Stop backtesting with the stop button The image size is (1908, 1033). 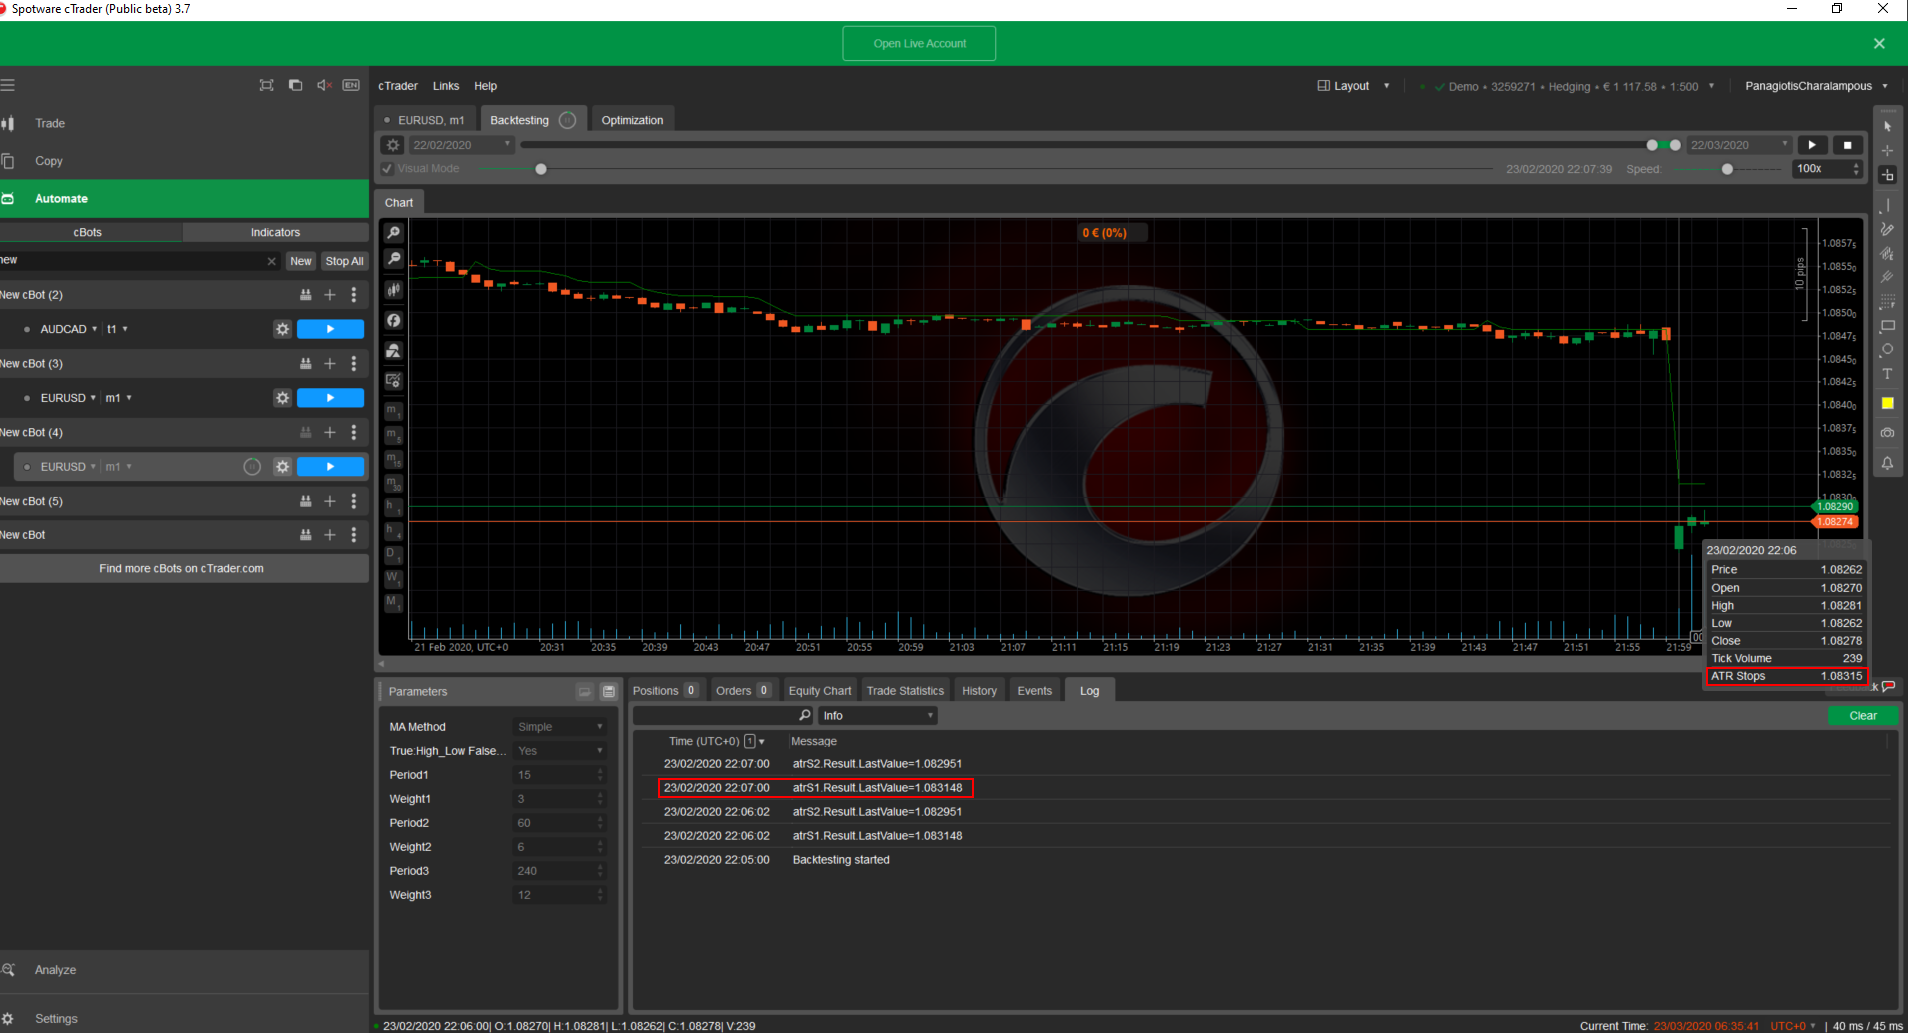tap(1847, 145)
